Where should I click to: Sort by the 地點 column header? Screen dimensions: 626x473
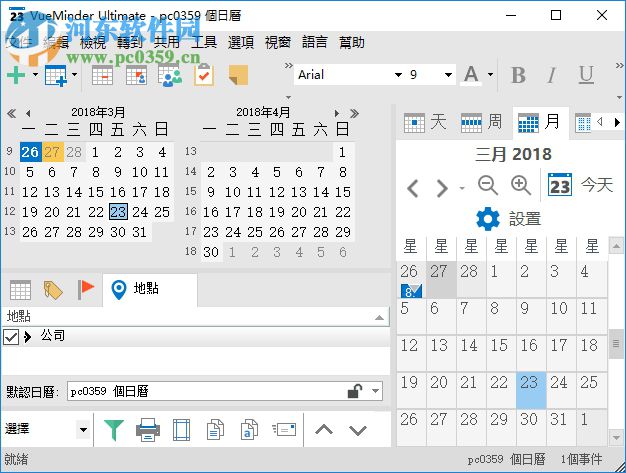tap(195, 317)
